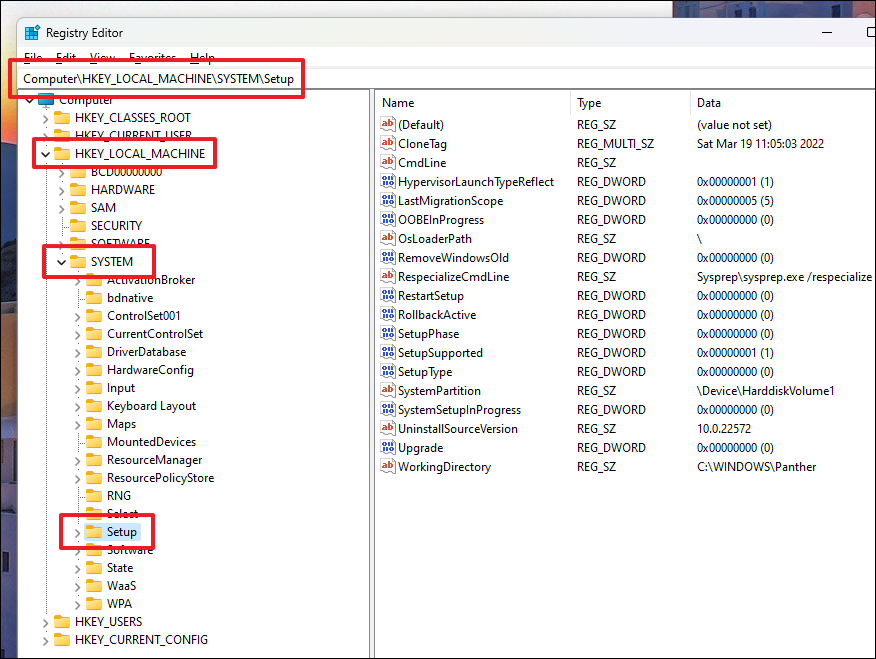The width and height of the screenshot is (876, 659).
Task: Select the SECURITY key
Action: click(116, 226)
